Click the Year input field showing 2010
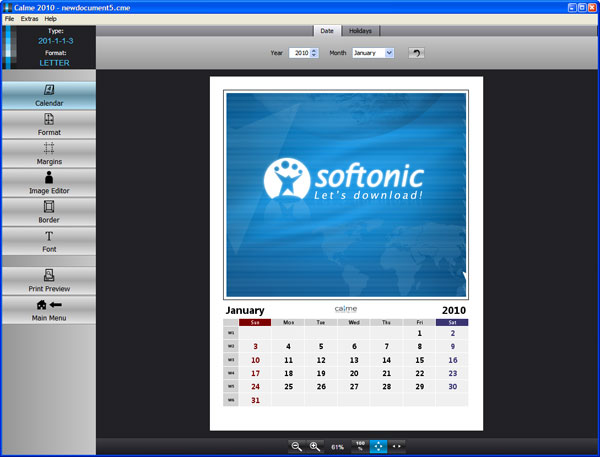The height and width of the screenshot is (457, 600). [x=299, y=53]
